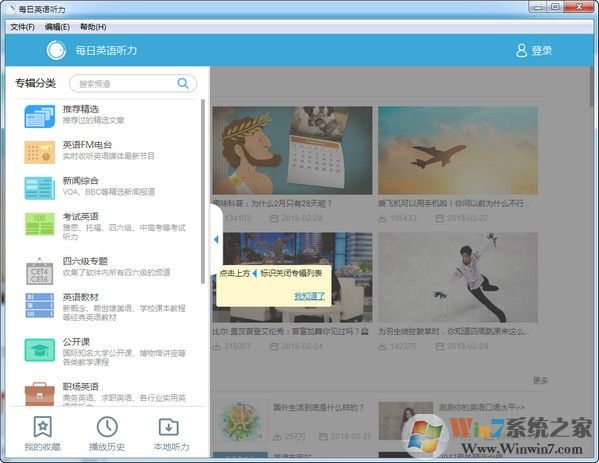The height and width of the screenshot is (463, 599).
Task: Open the 考试英语 exam icon
Action: tap(40, 223)
